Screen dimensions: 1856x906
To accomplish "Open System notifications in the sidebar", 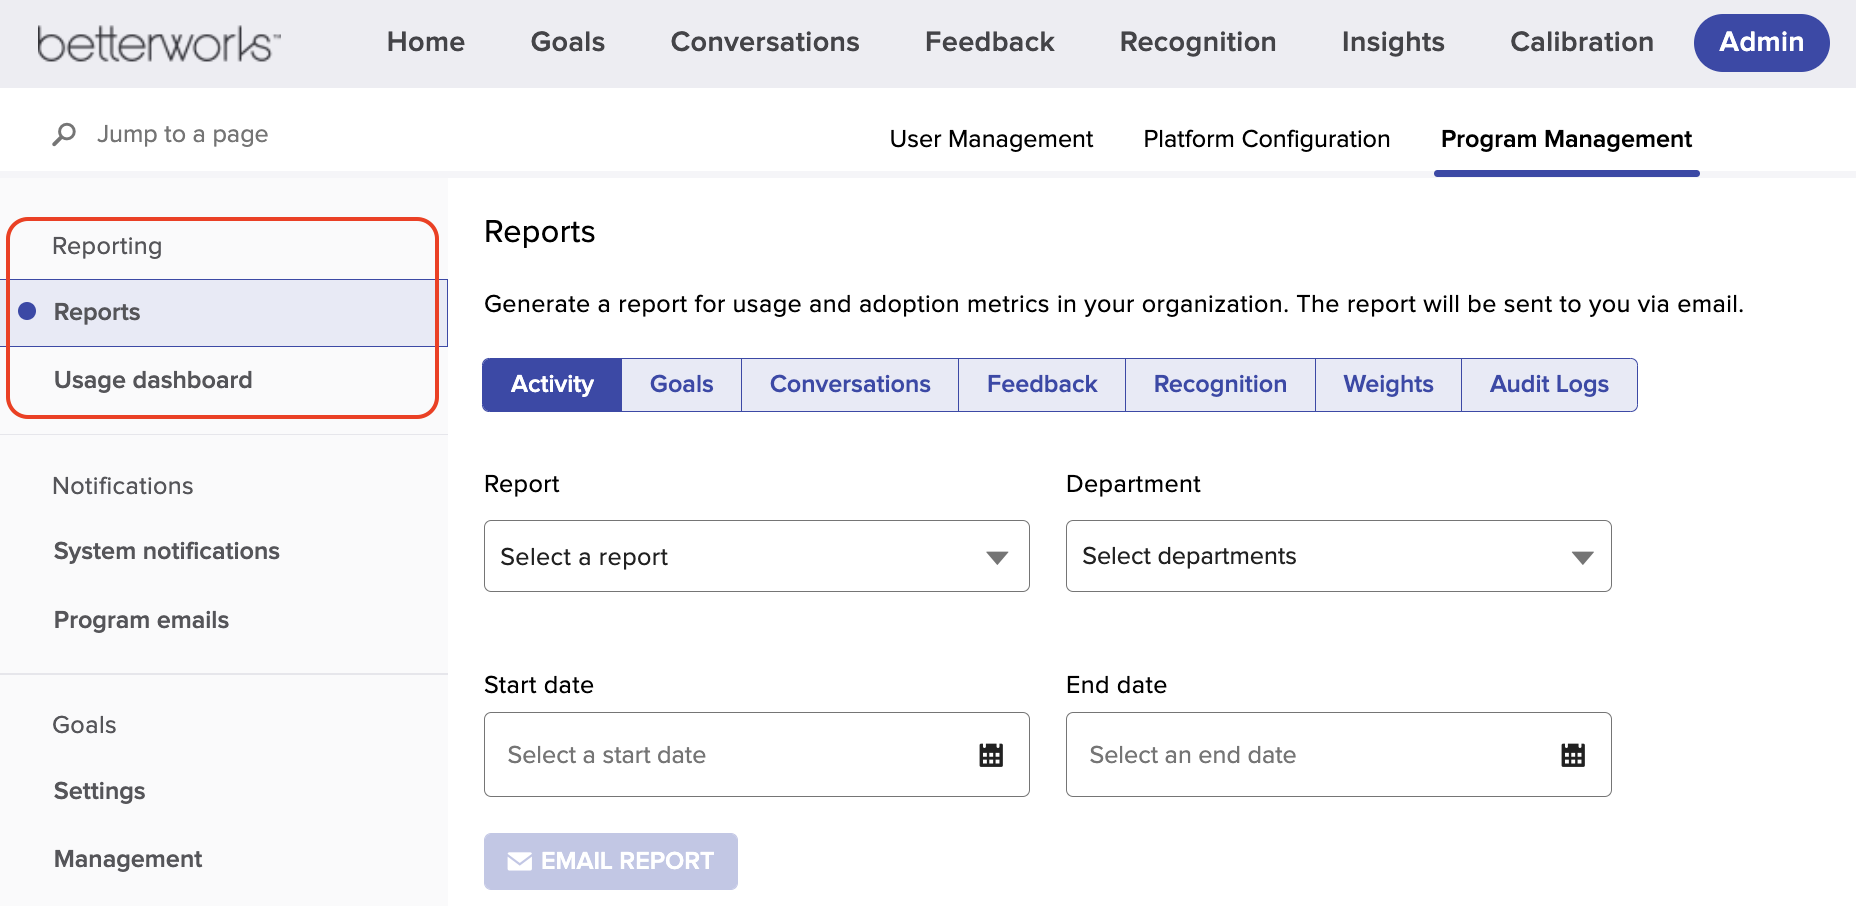I will tap(167, 551).
